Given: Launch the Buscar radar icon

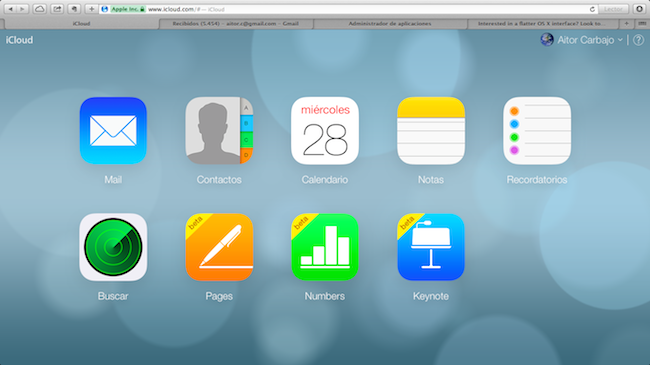Looking at the screenshot, I should coord(113,247).
